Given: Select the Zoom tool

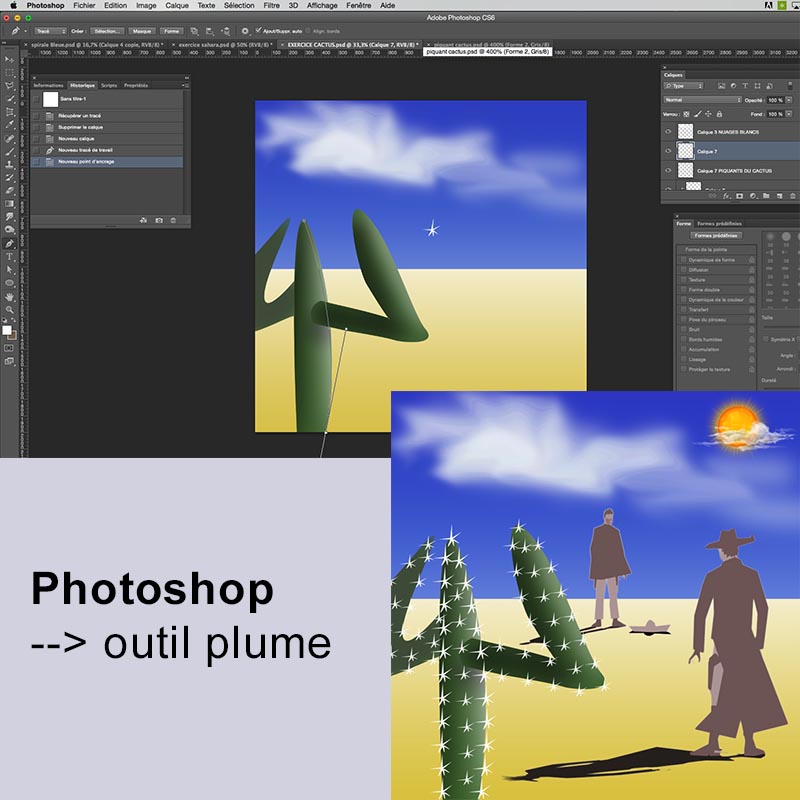Looking at the screenshot, I should point(9,310).
